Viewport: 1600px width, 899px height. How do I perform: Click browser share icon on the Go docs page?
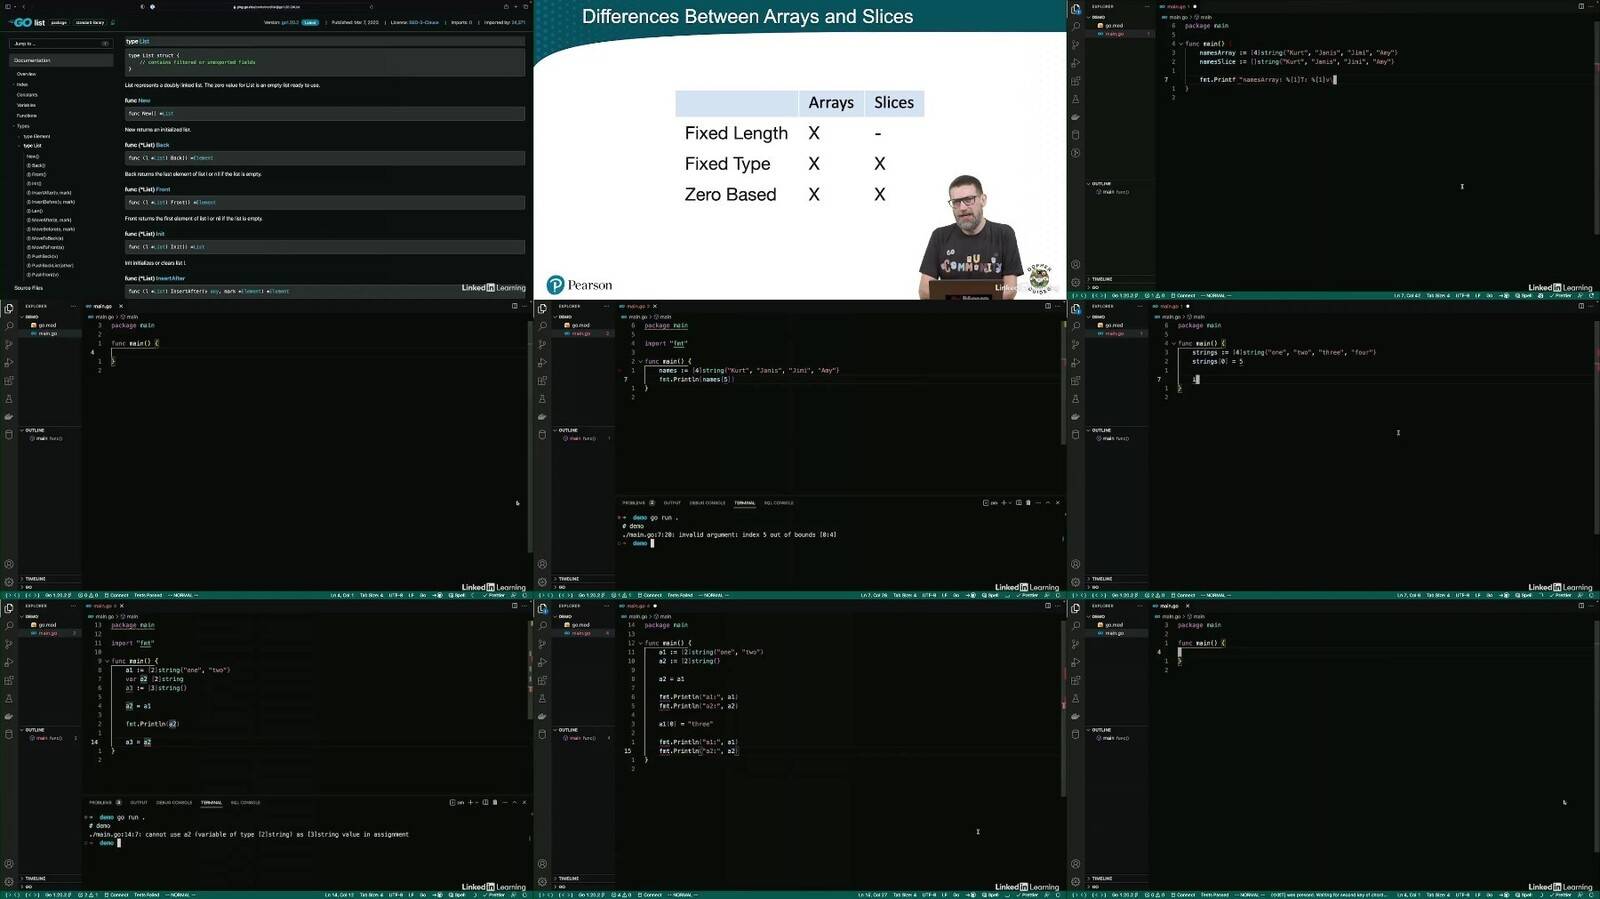(x=506, y=6)
